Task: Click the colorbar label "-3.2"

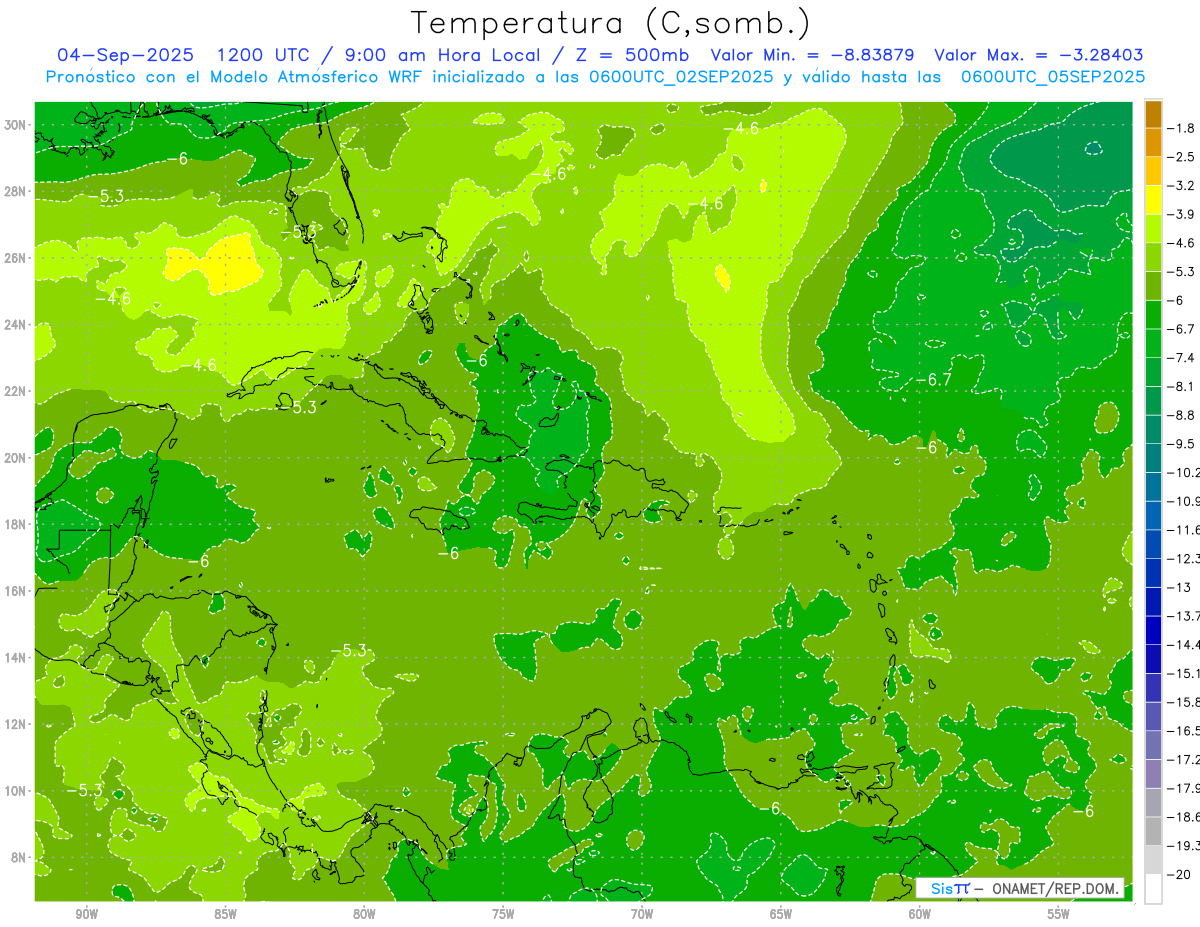Action: click(x=1182, y=186)
